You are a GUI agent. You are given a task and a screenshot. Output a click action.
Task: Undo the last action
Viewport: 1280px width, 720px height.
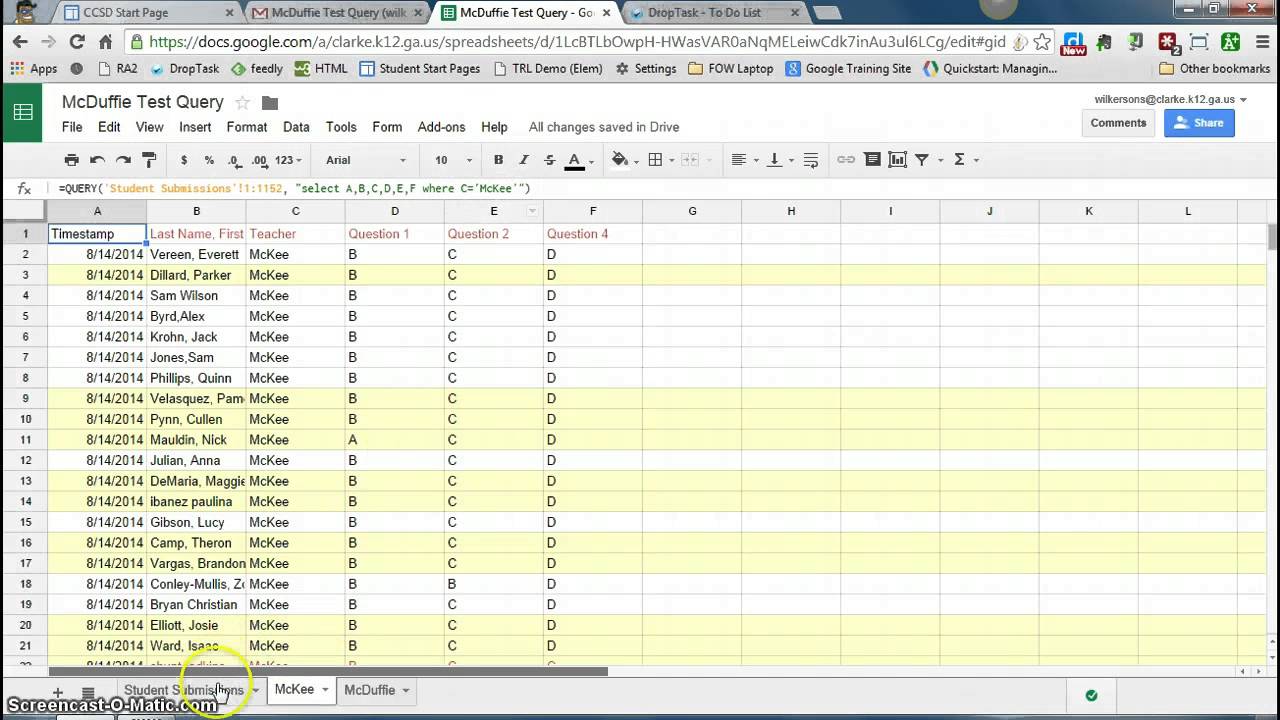click(97, 160)
